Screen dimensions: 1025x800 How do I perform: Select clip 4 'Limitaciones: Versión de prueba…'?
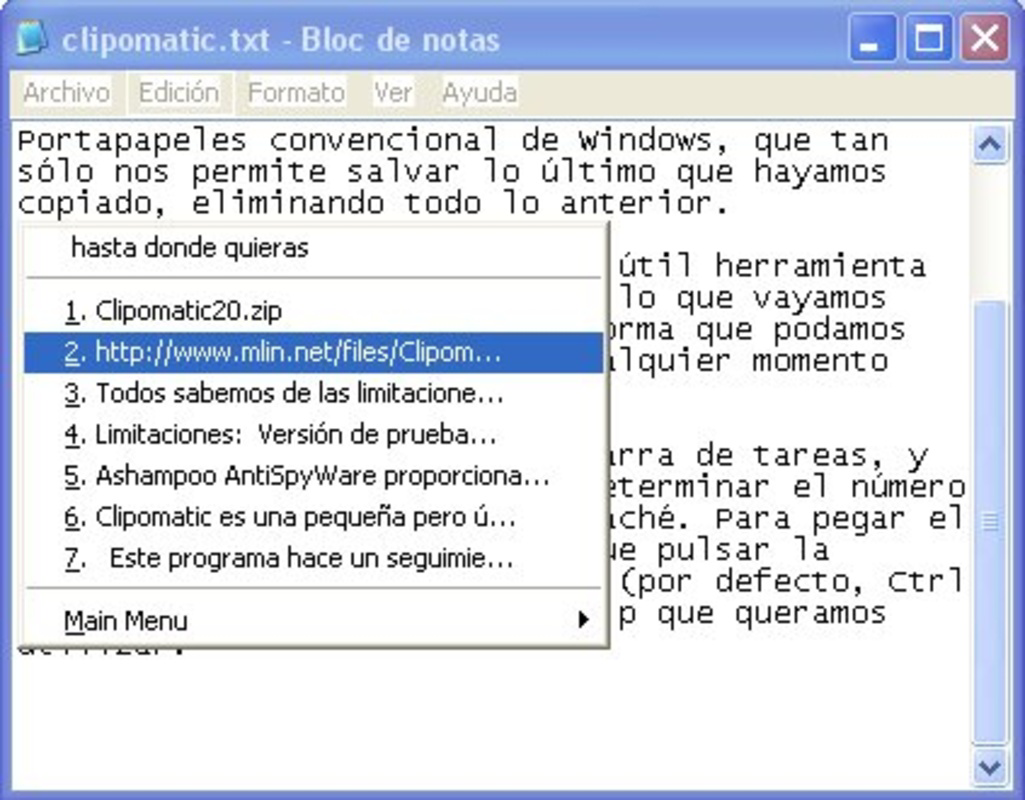pyautogui.click(x=312, y=435)
